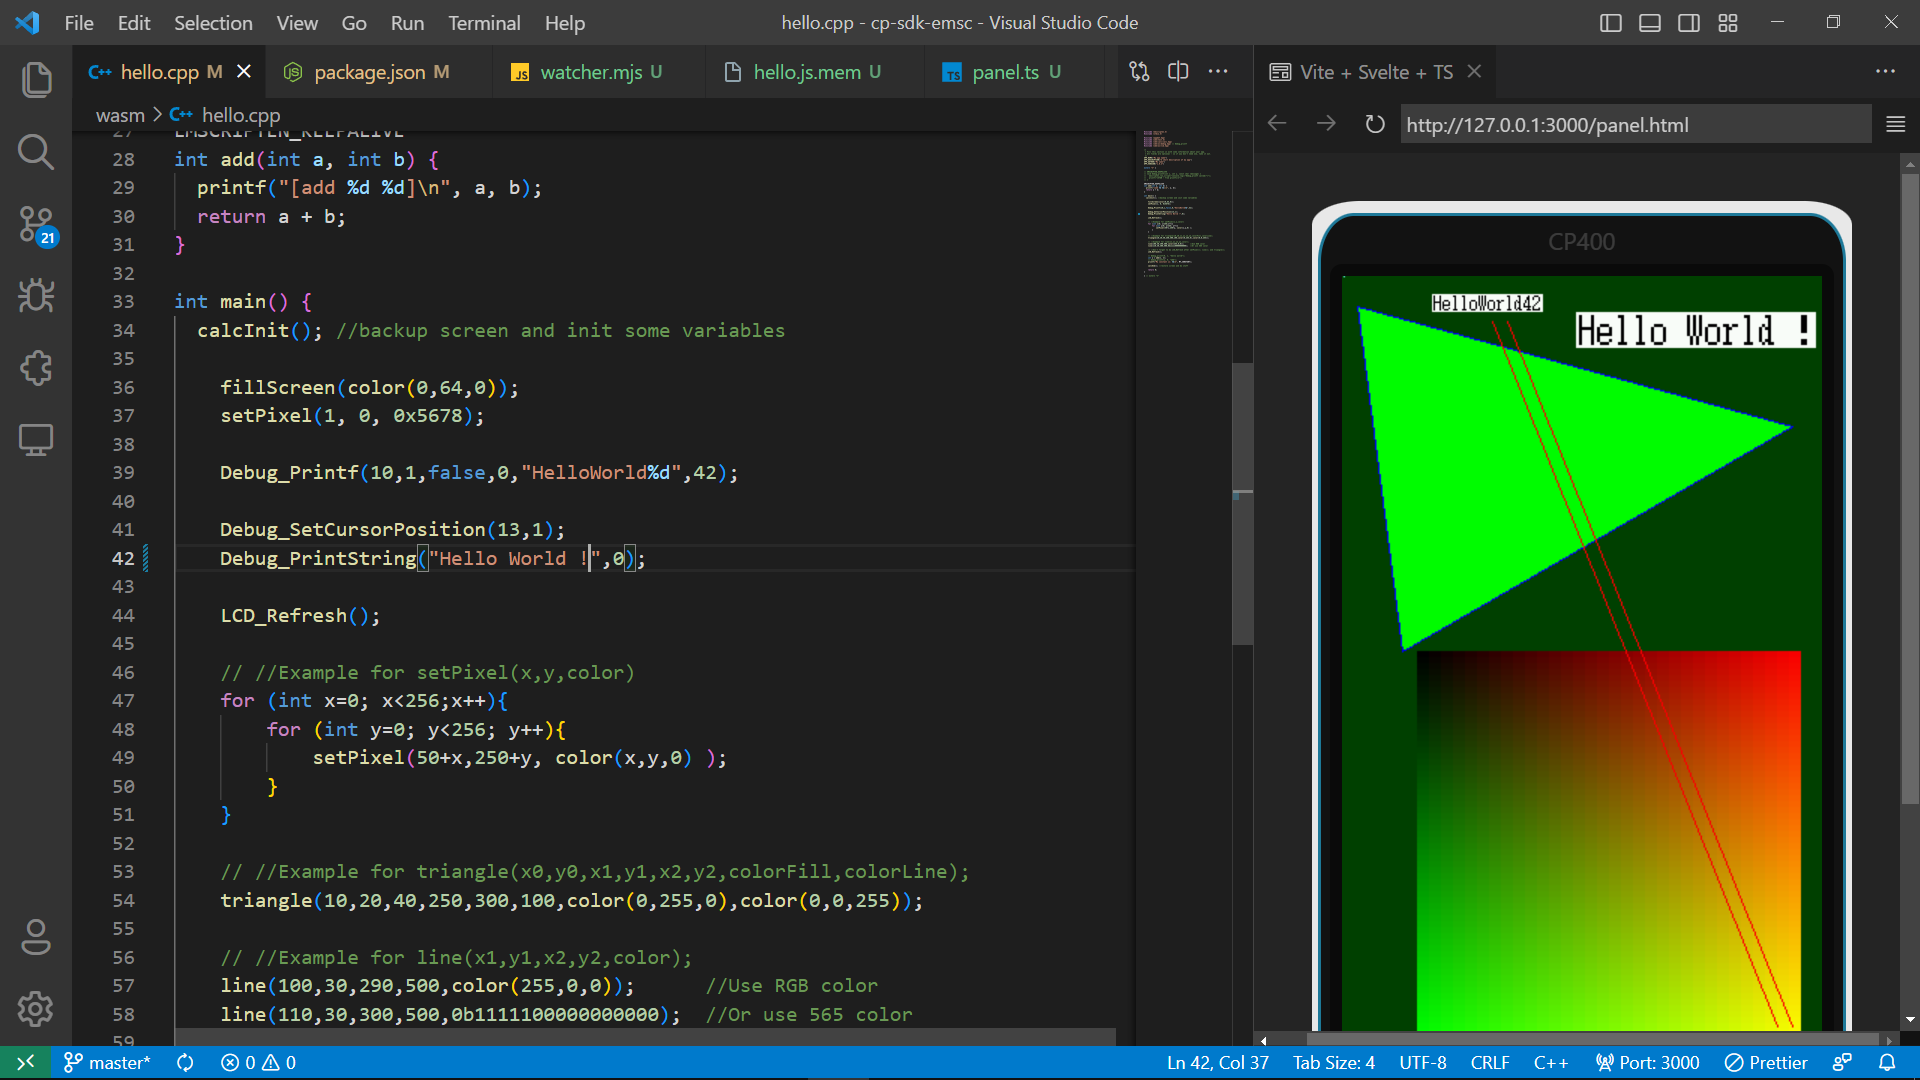Toggle the secondary side bar layout

point(1688,23)
